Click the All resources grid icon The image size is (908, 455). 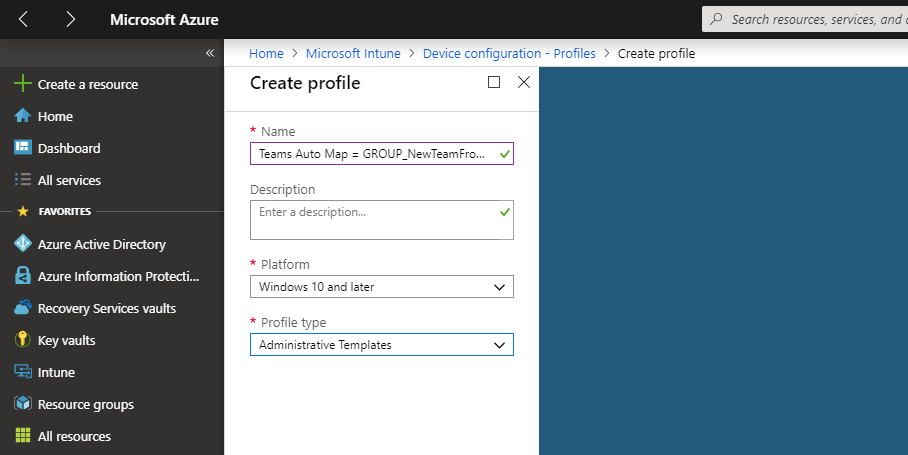(x=23, y=435)
